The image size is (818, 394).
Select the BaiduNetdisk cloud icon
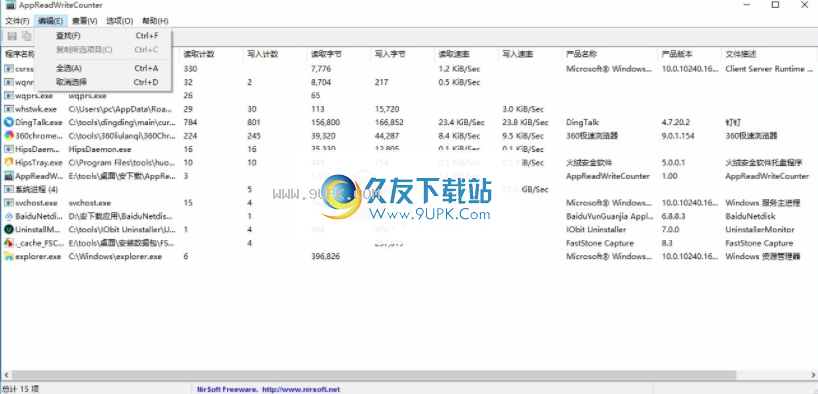pyautogui.click(x=8, y=216)
